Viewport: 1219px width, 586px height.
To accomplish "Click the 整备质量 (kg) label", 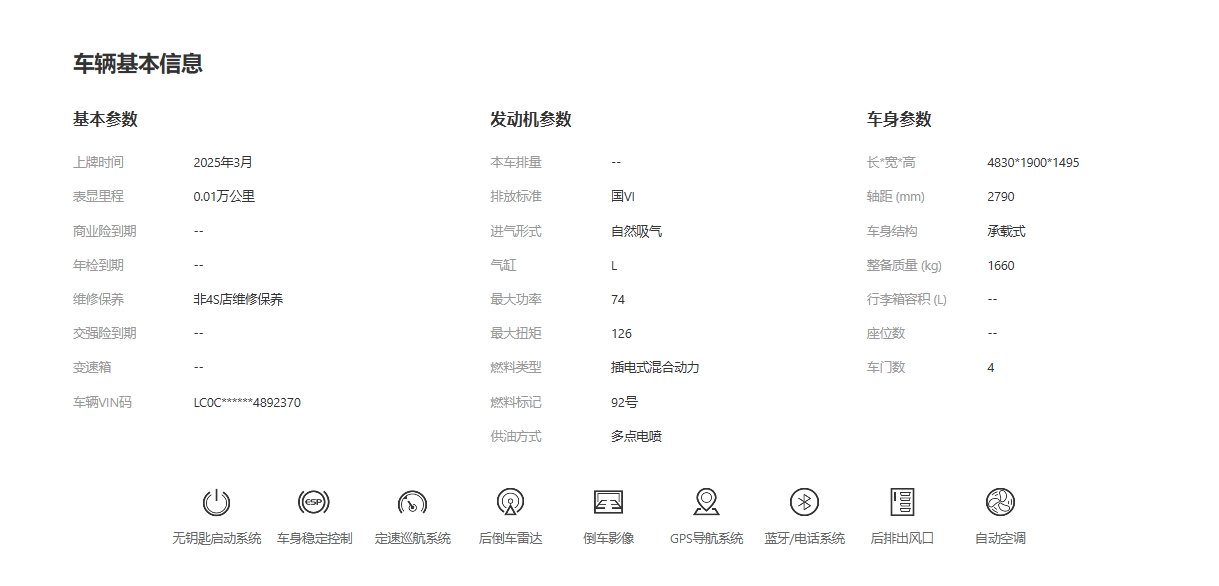I will (904, 265).
